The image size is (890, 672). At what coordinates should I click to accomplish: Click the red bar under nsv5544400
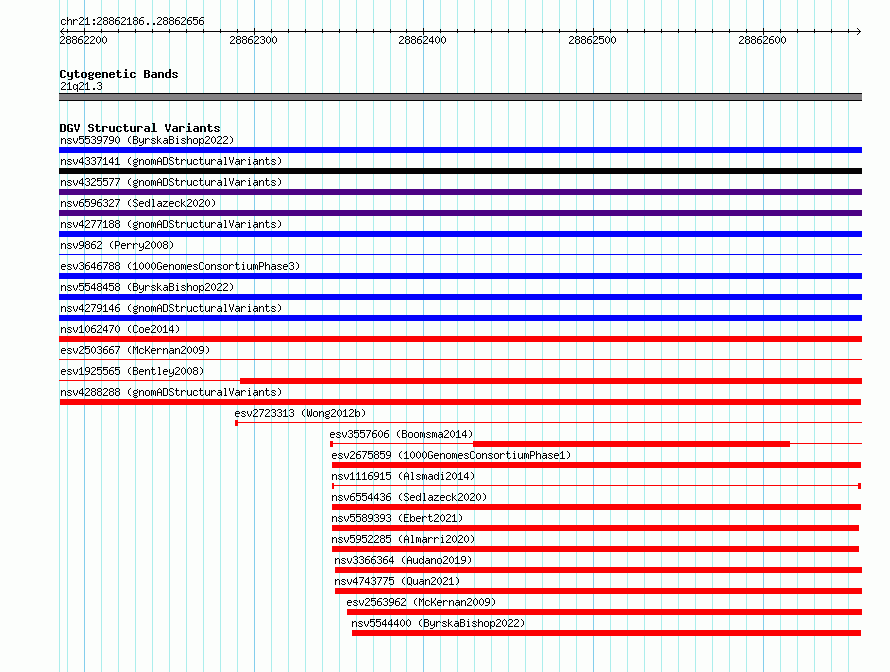point(607,633)
